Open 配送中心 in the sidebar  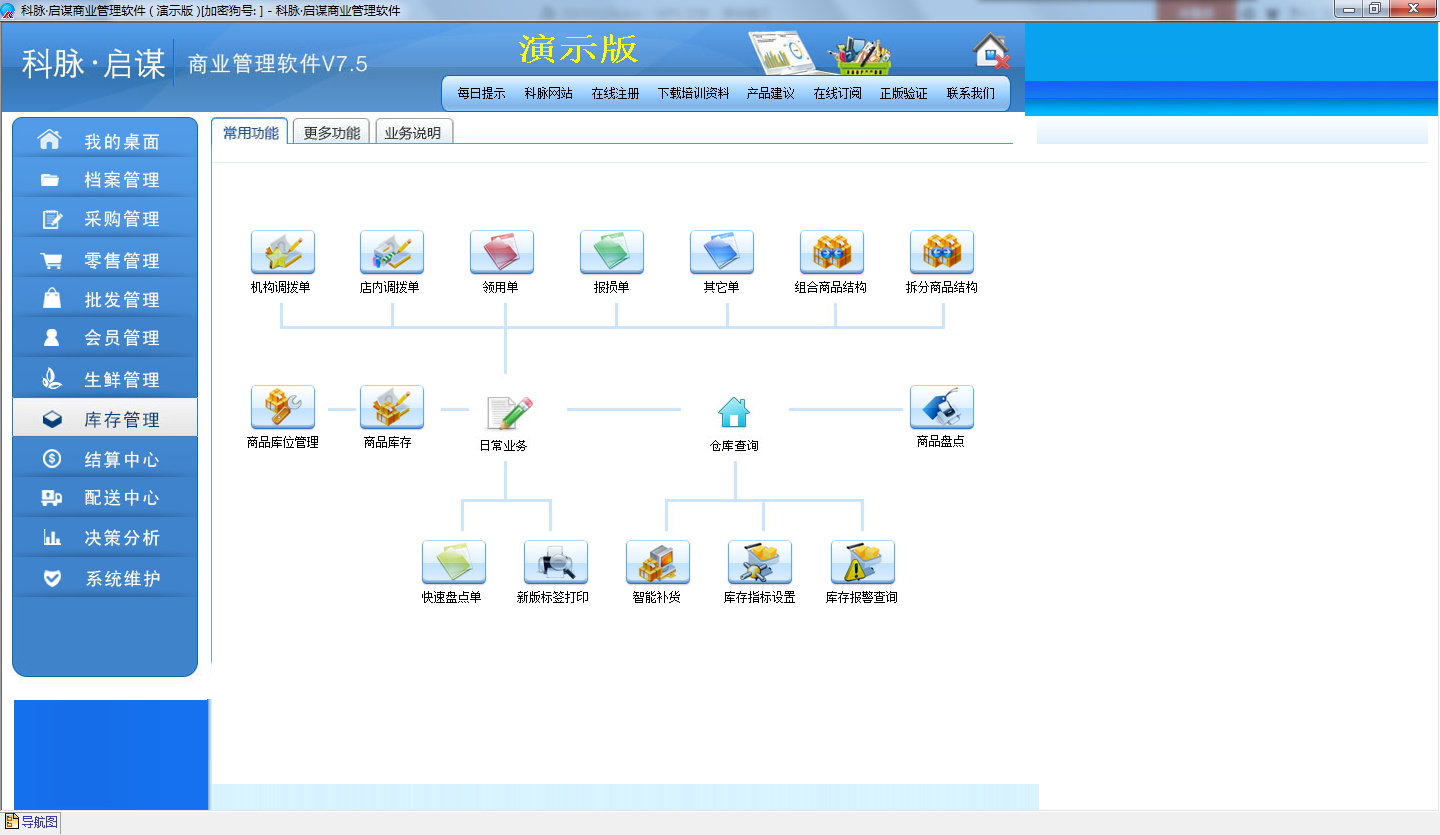coord(105,498)
